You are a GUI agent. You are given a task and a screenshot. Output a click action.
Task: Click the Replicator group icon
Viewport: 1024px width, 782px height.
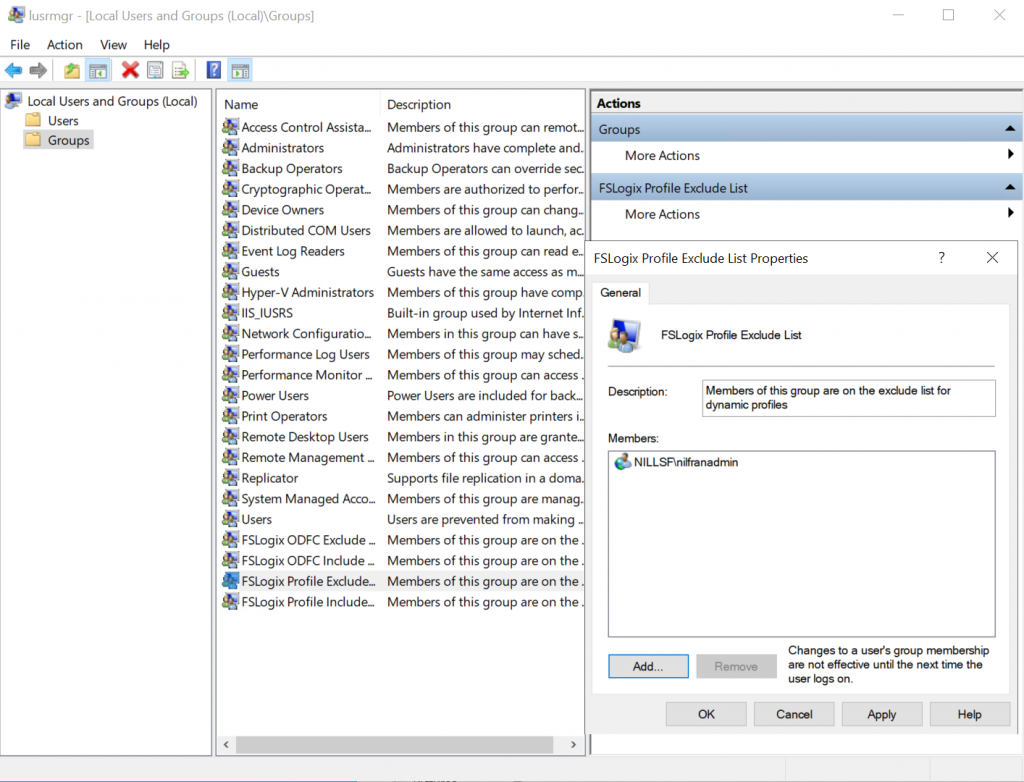click(230, 478)
